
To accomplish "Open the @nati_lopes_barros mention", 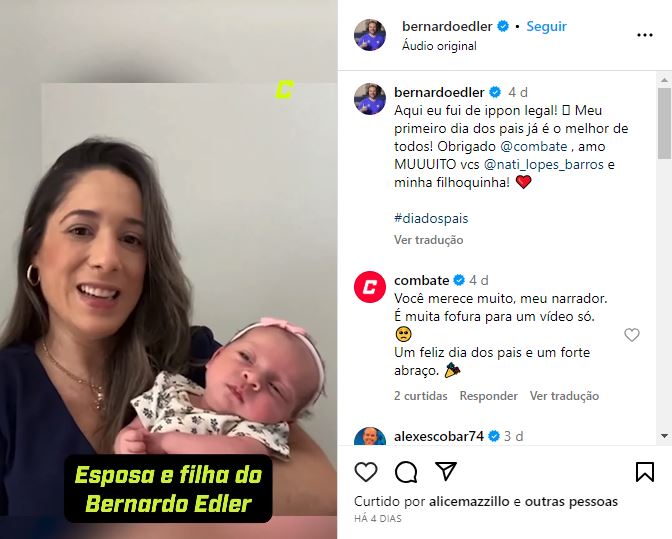I will [x=544, y=164].
